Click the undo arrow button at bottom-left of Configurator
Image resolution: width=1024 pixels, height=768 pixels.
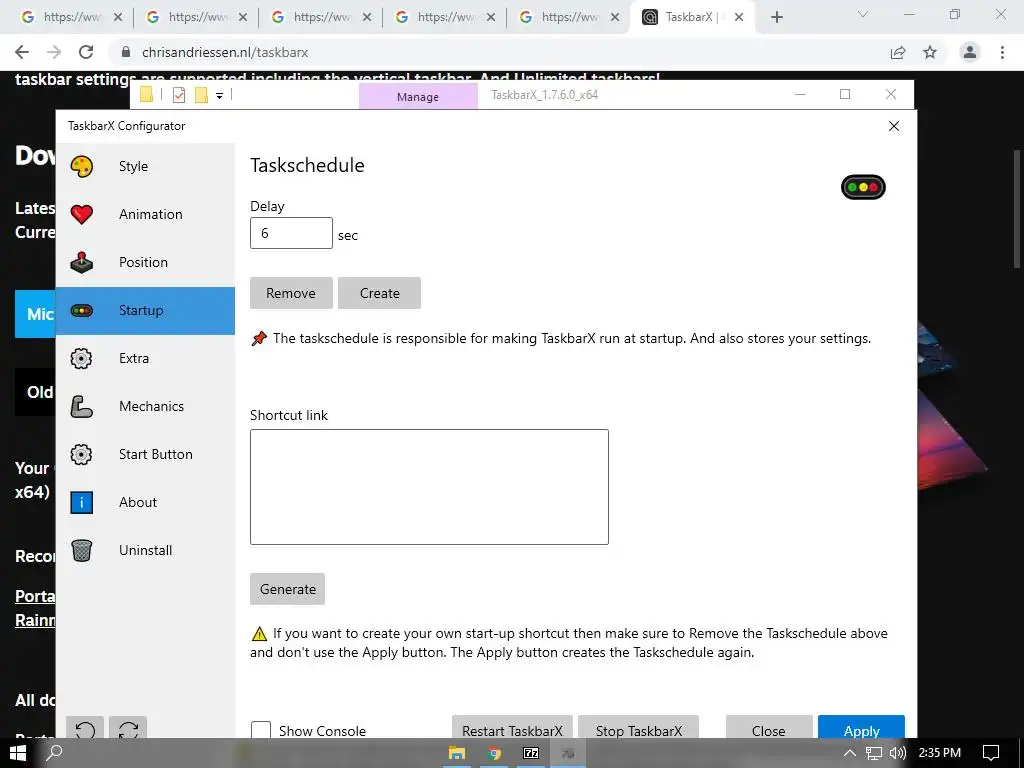pos(85,728)
